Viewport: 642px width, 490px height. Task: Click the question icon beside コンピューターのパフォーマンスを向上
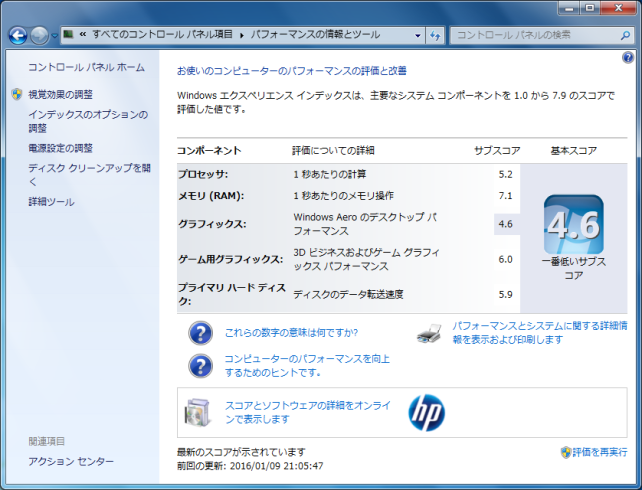tap(200, 366)
